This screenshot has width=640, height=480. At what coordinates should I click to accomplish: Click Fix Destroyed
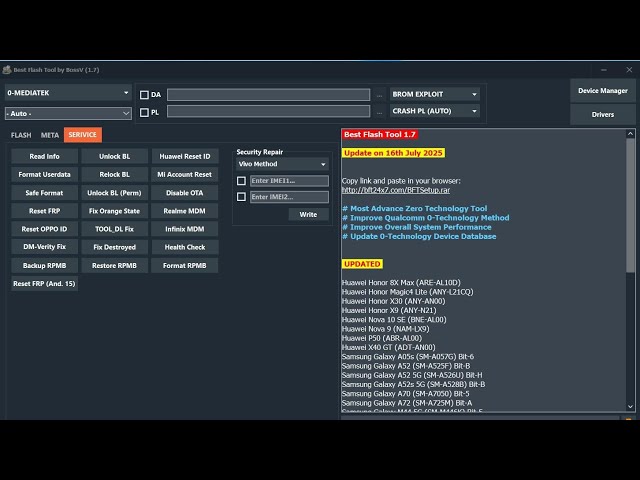pos(115,247)
